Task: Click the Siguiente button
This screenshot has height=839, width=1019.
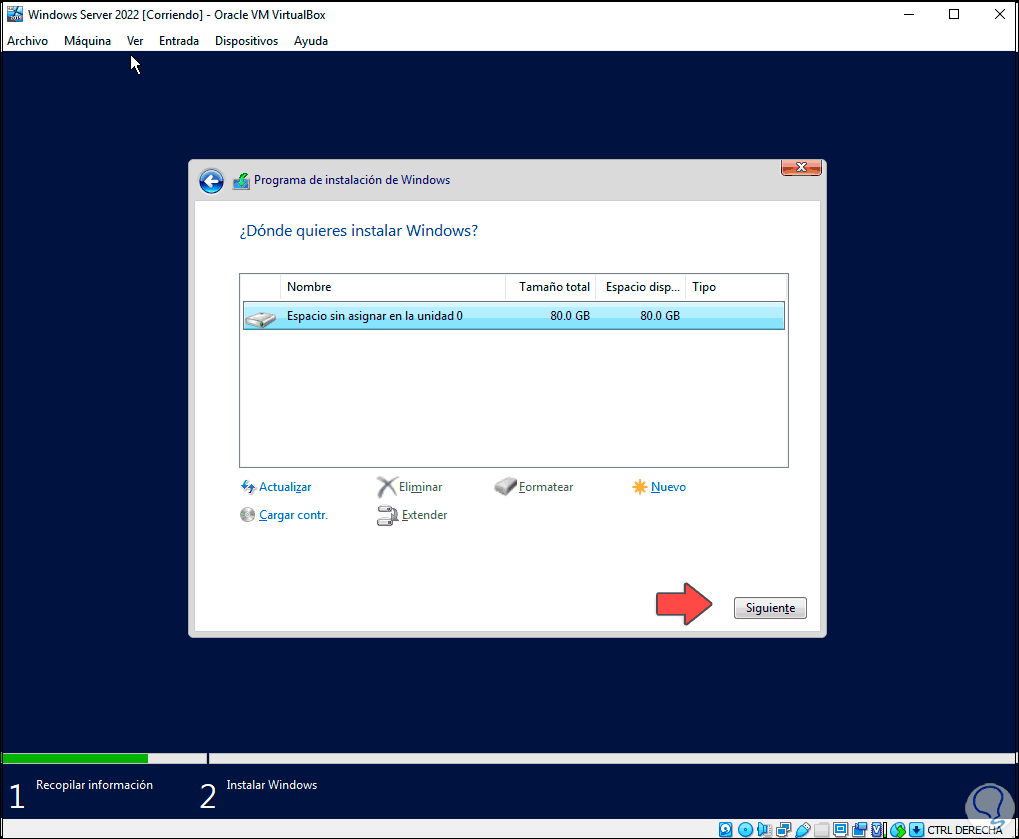Action: click(x=770, y=608)
